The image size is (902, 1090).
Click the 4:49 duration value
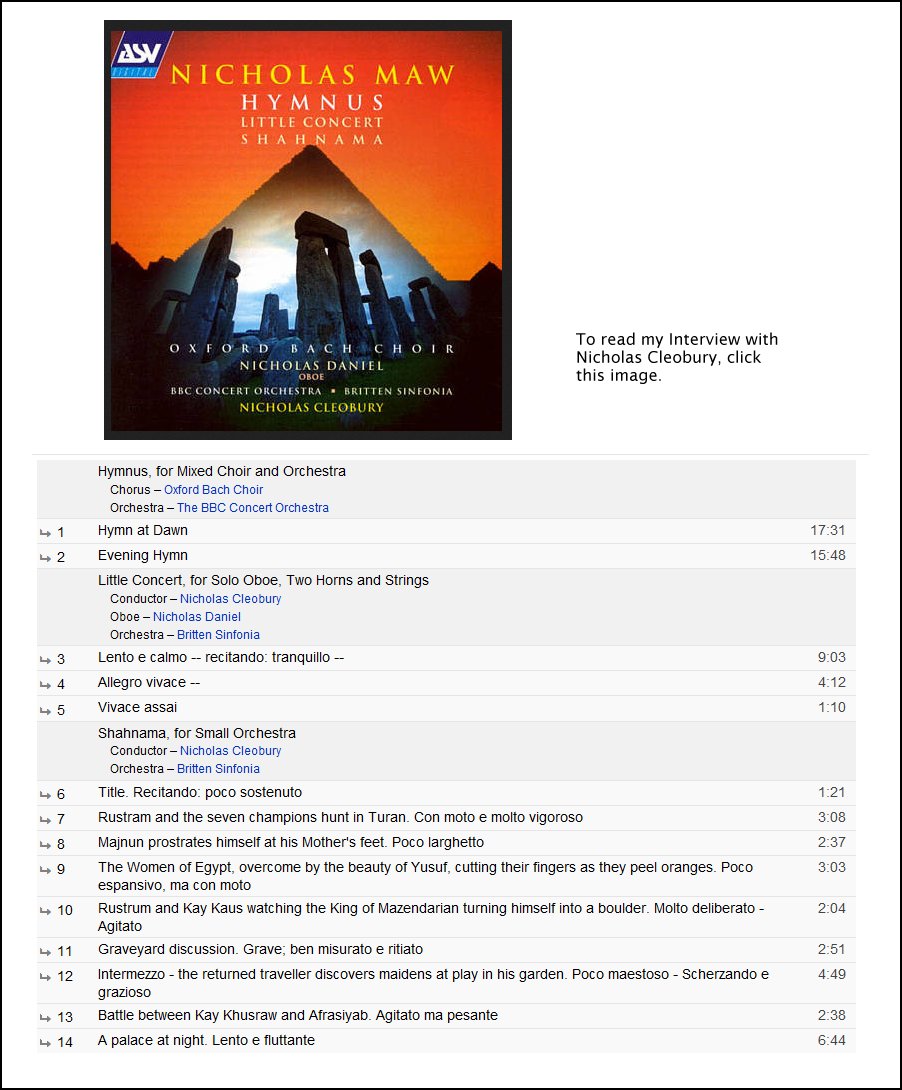point(832,975)
